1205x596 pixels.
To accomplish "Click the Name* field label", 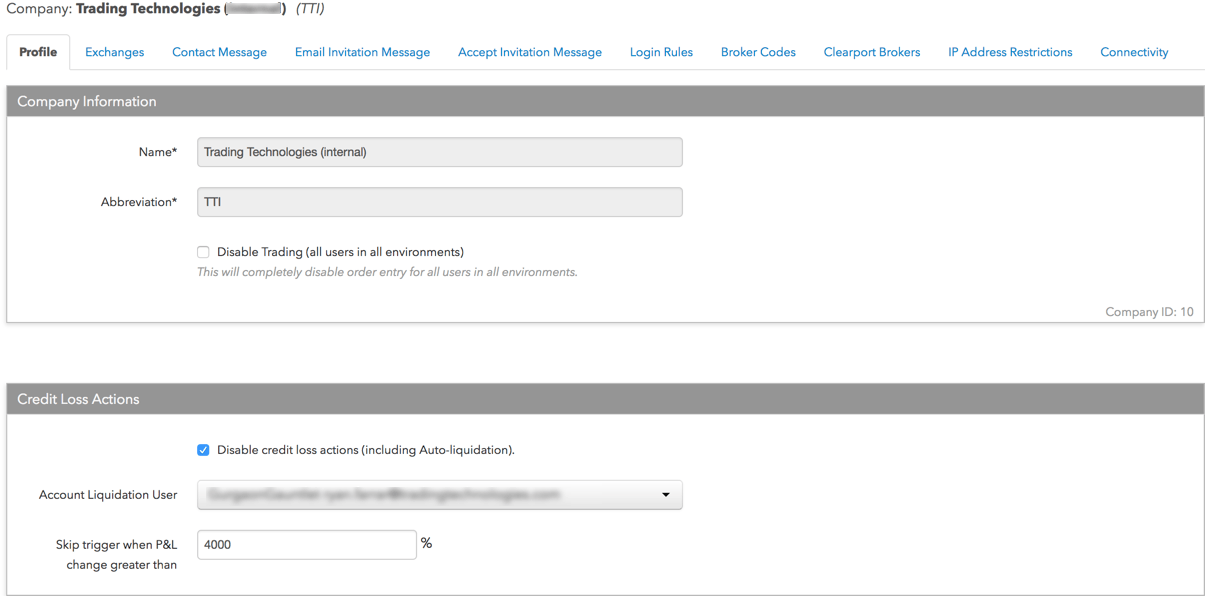I will pyautogui.click(x=158, y=152).
